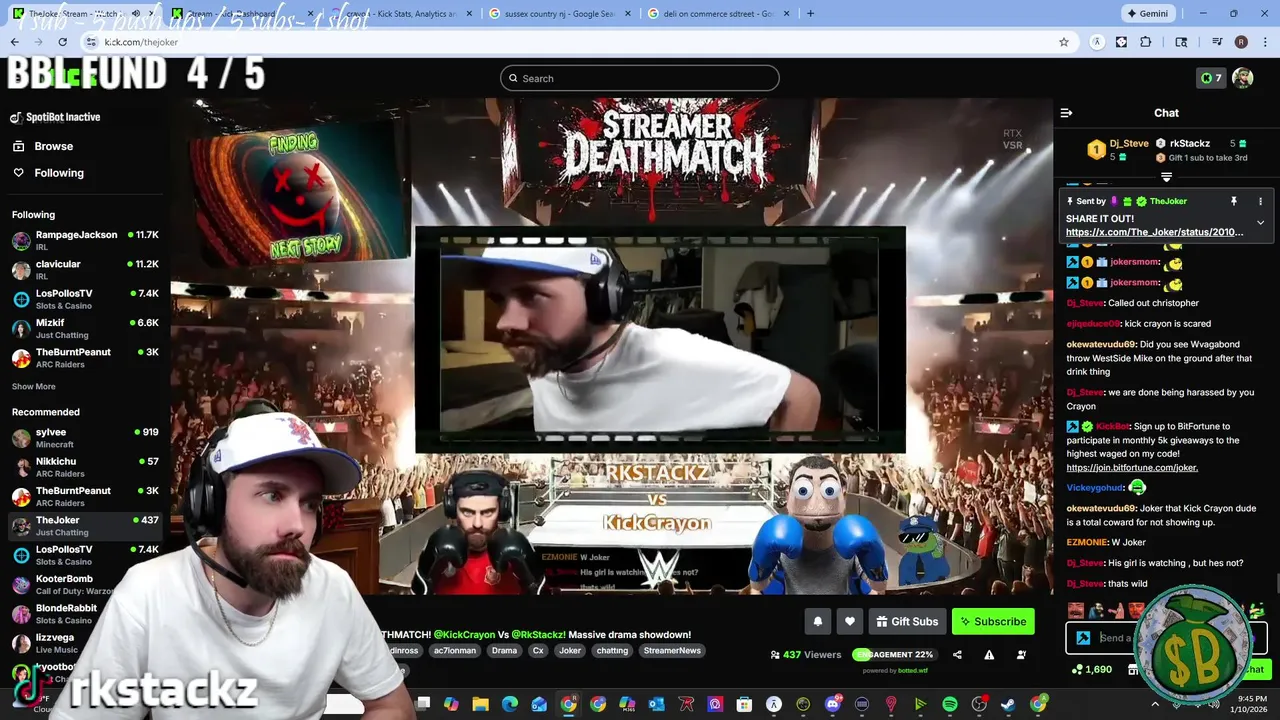Click the Gift Subs button
Screen dimensions: 1280x720
tap(907, 621)
